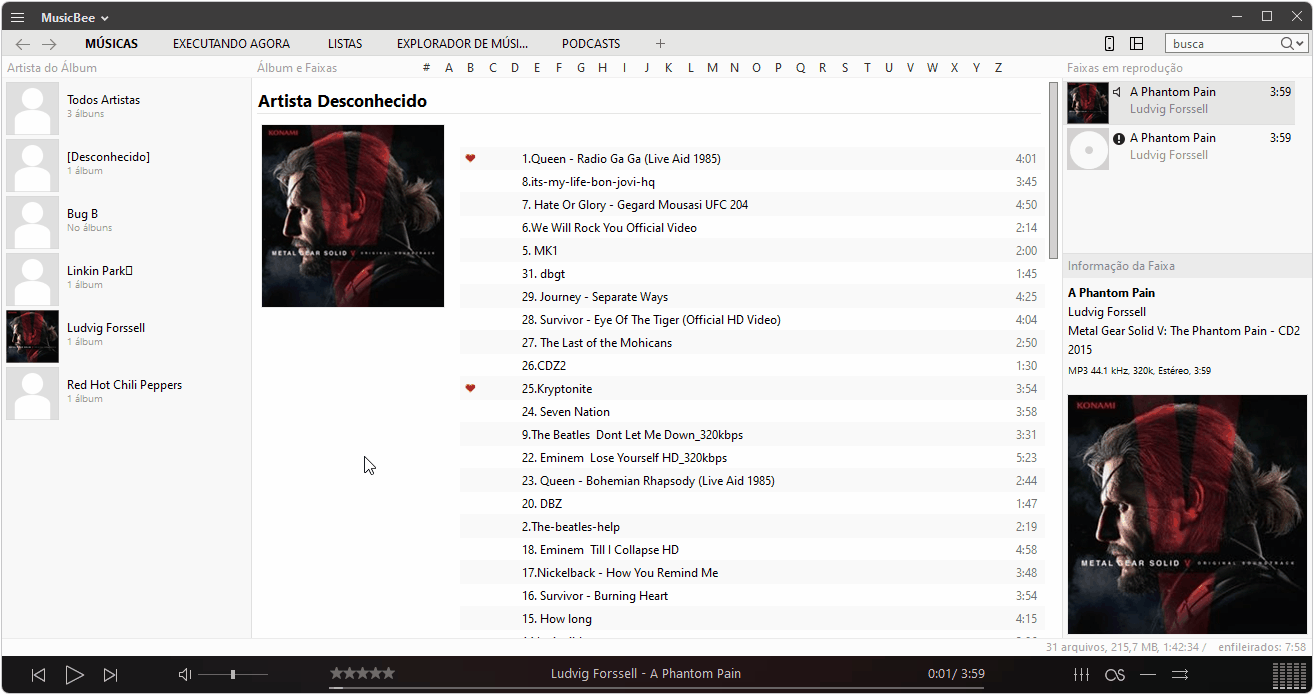Select the Red Hot Chili Peppers artist
1314x695 pixels.
click(124, 385)
